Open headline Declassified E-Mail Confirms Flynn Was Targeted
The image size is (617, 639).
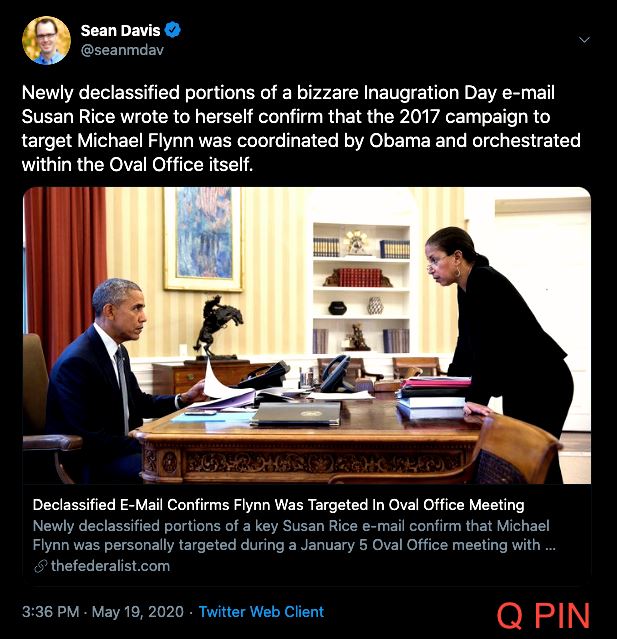[x=278, y=505]
